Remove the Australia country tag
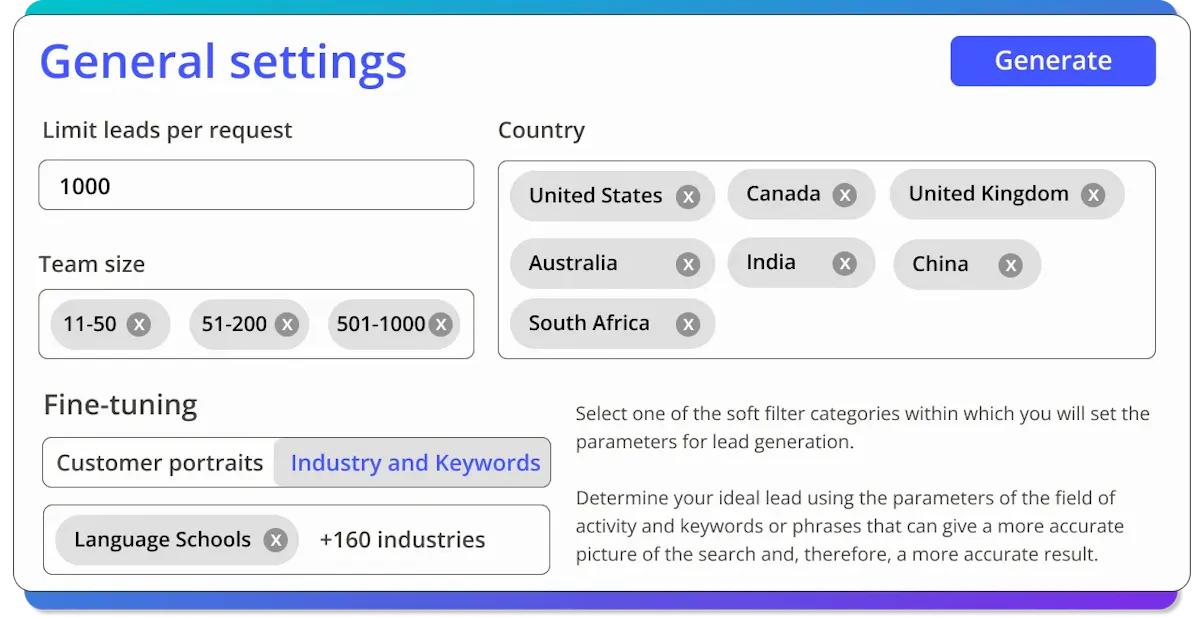The height and width of the screenshot is (617, 1200). (x=687, y=264)
